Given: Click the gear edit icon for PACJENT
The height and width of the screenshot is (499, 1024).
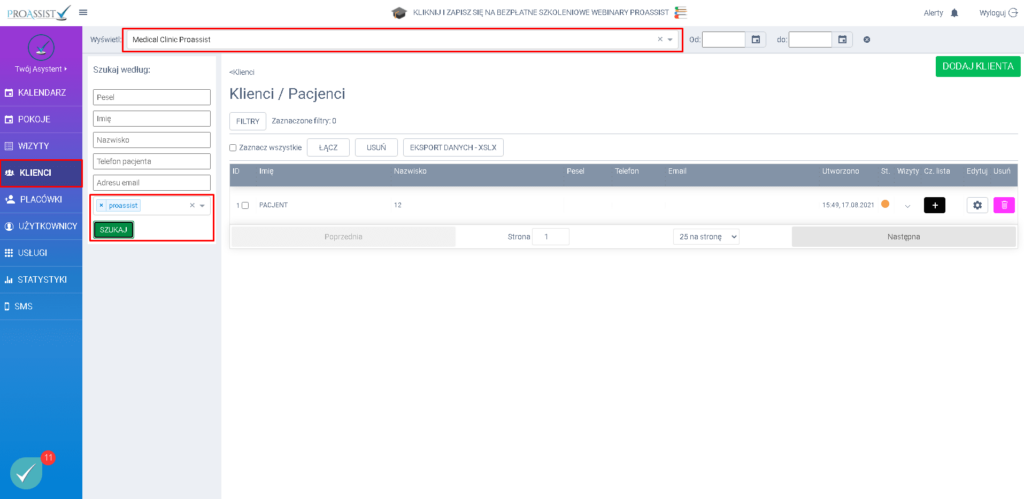Looking at the screenshot, I should (x=978, y=205).
